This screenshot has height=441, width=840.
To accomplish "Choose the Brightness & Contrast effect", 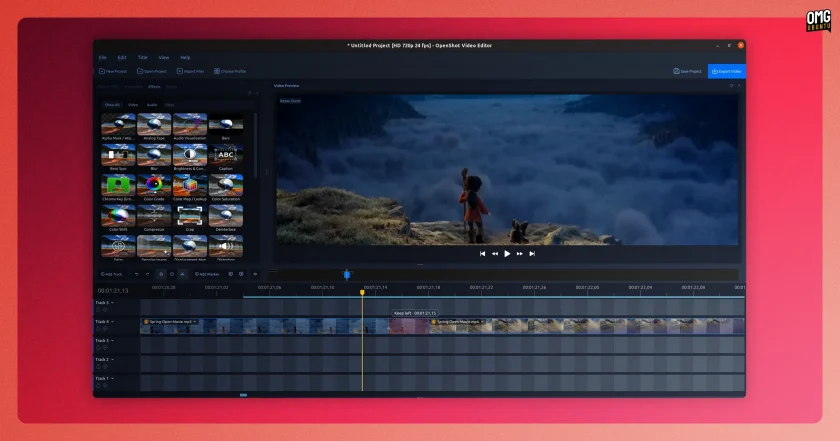I will 190,155.
